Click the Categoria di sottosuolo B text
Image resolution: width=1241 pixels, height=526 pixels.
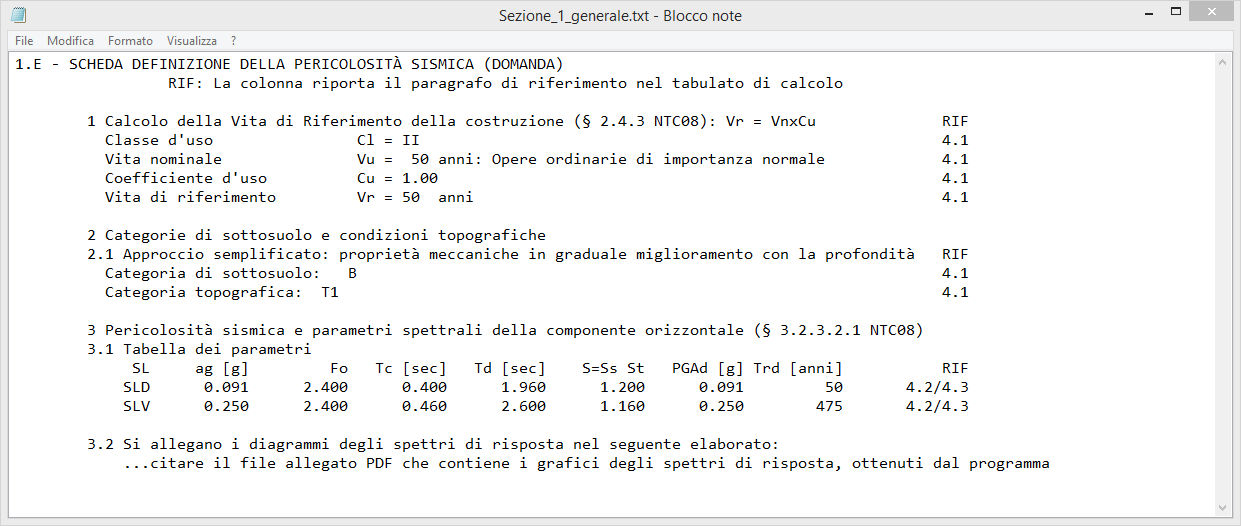tap(231, 273)
